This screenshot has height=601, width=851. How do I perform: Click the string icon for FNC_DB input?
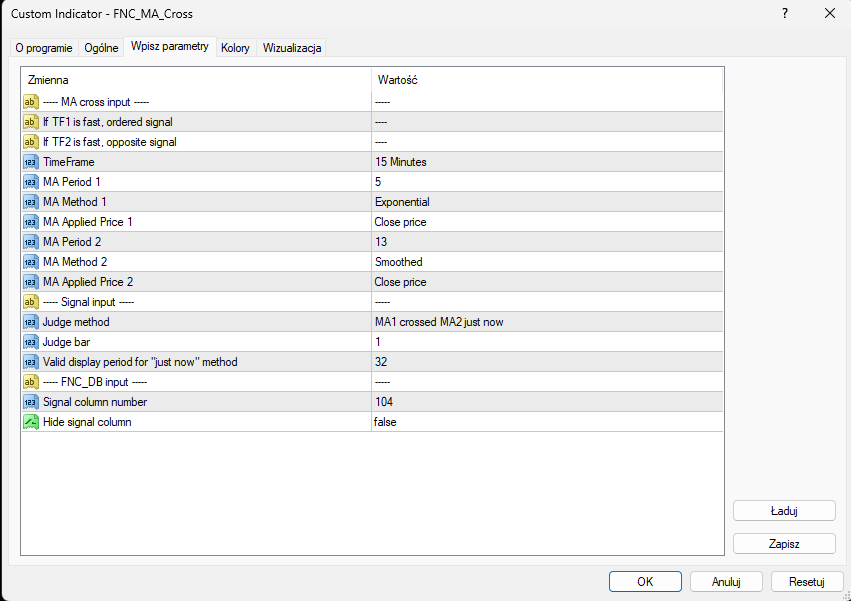click(30, 382)
